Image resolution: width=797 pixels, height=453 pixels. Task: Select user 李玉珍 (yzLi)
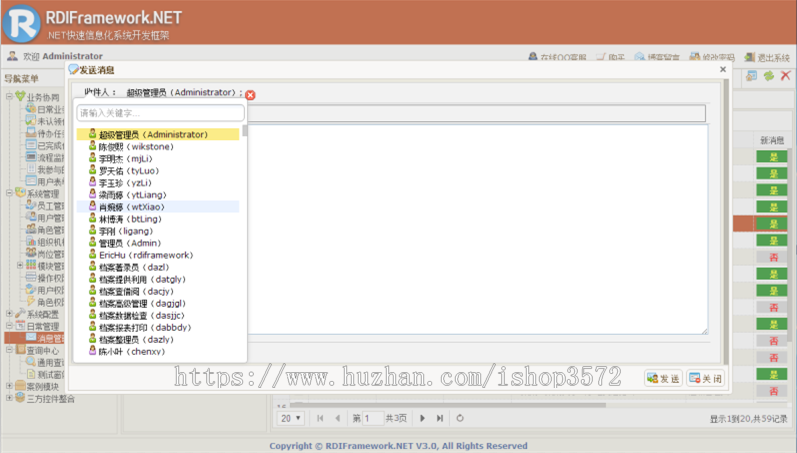pos(158,183)
